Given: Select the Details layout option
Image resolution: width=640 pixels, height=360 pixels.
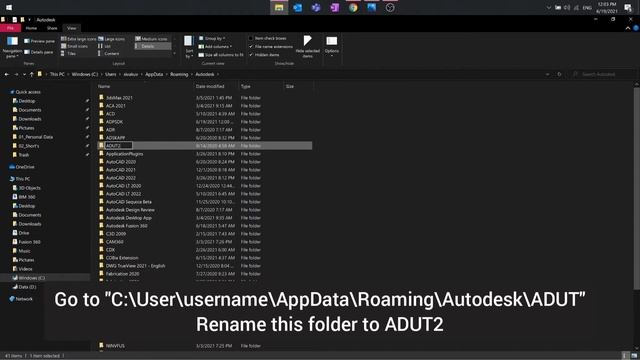Looking at the screenshot, I should [153, 46].
